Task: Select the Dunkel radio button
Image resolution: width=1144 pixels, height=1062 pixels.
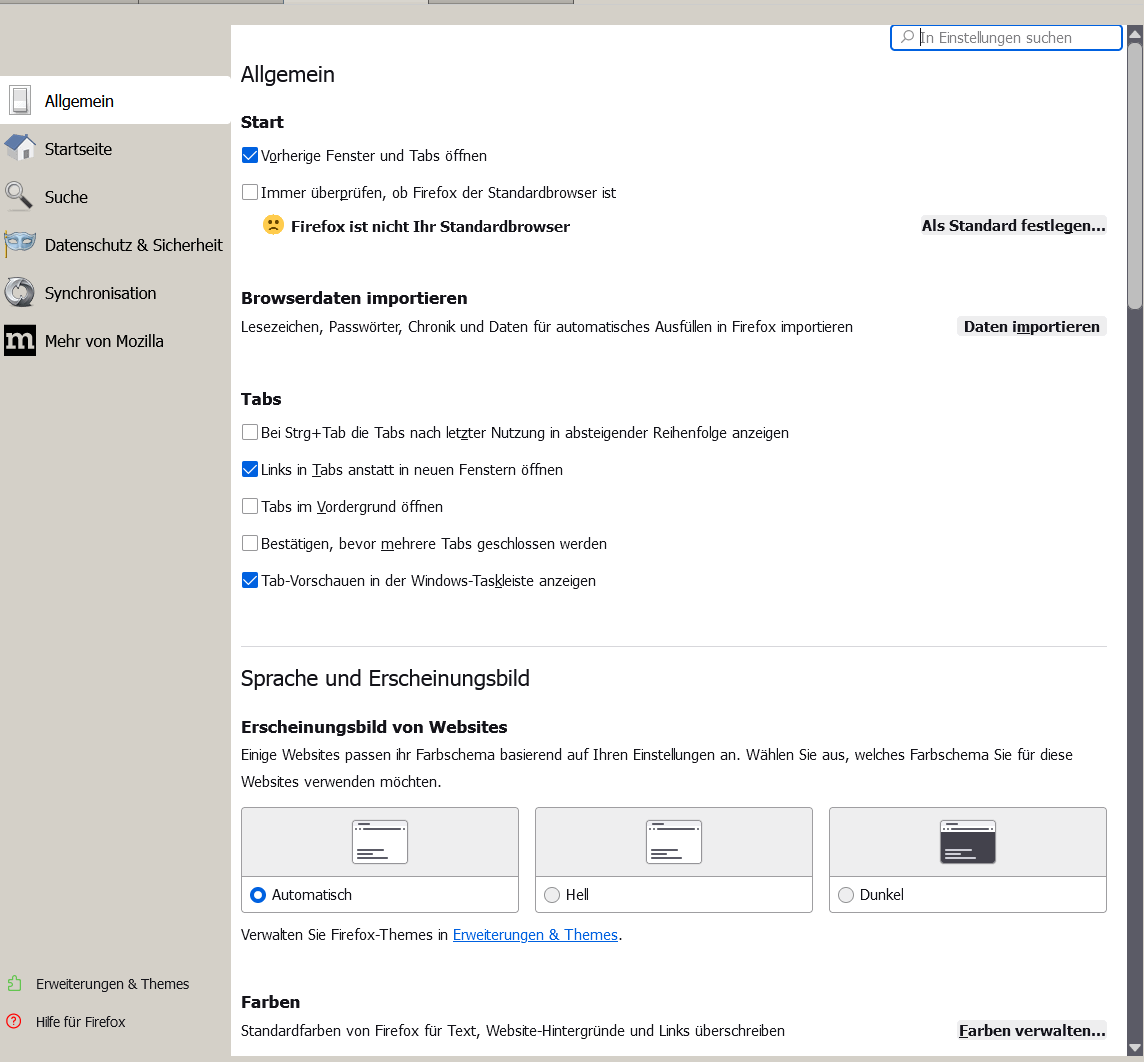Action: tap(846, 894)
